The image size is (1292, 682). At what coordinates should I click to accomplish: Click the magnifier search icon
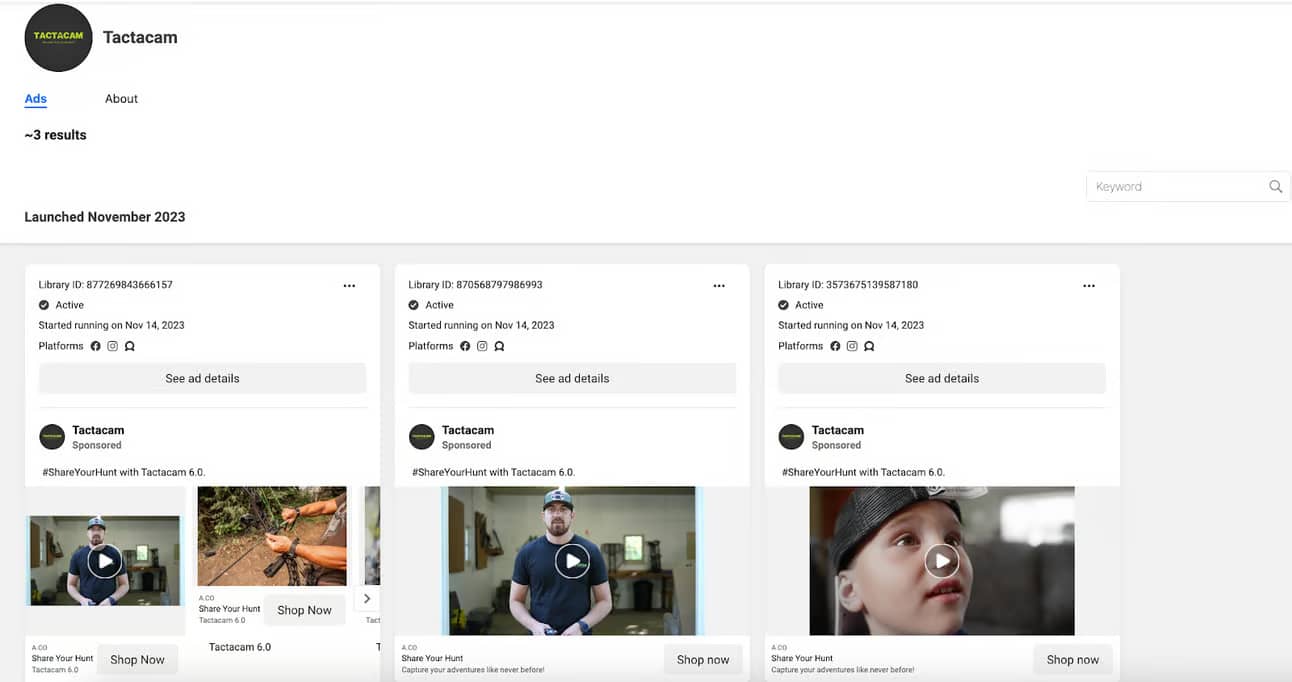(1276, 186)
